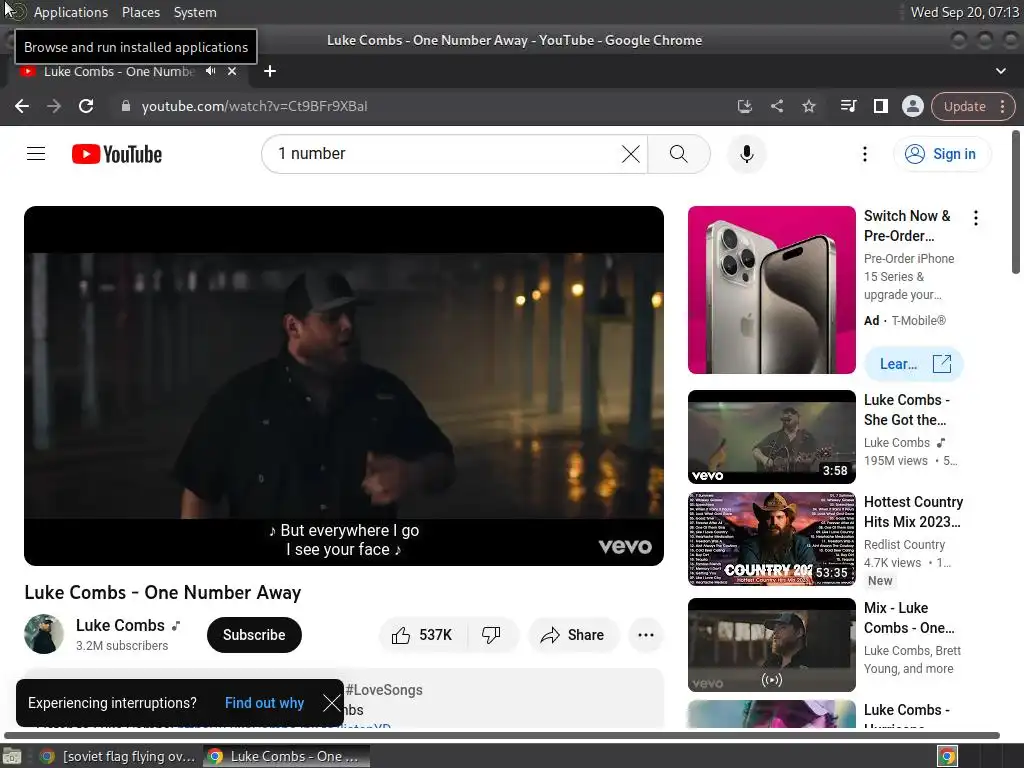Screen dimensions: 1024x768
Task: Go to YouTube home via logo
Action: pyautogui.click(x=117, y=154)
